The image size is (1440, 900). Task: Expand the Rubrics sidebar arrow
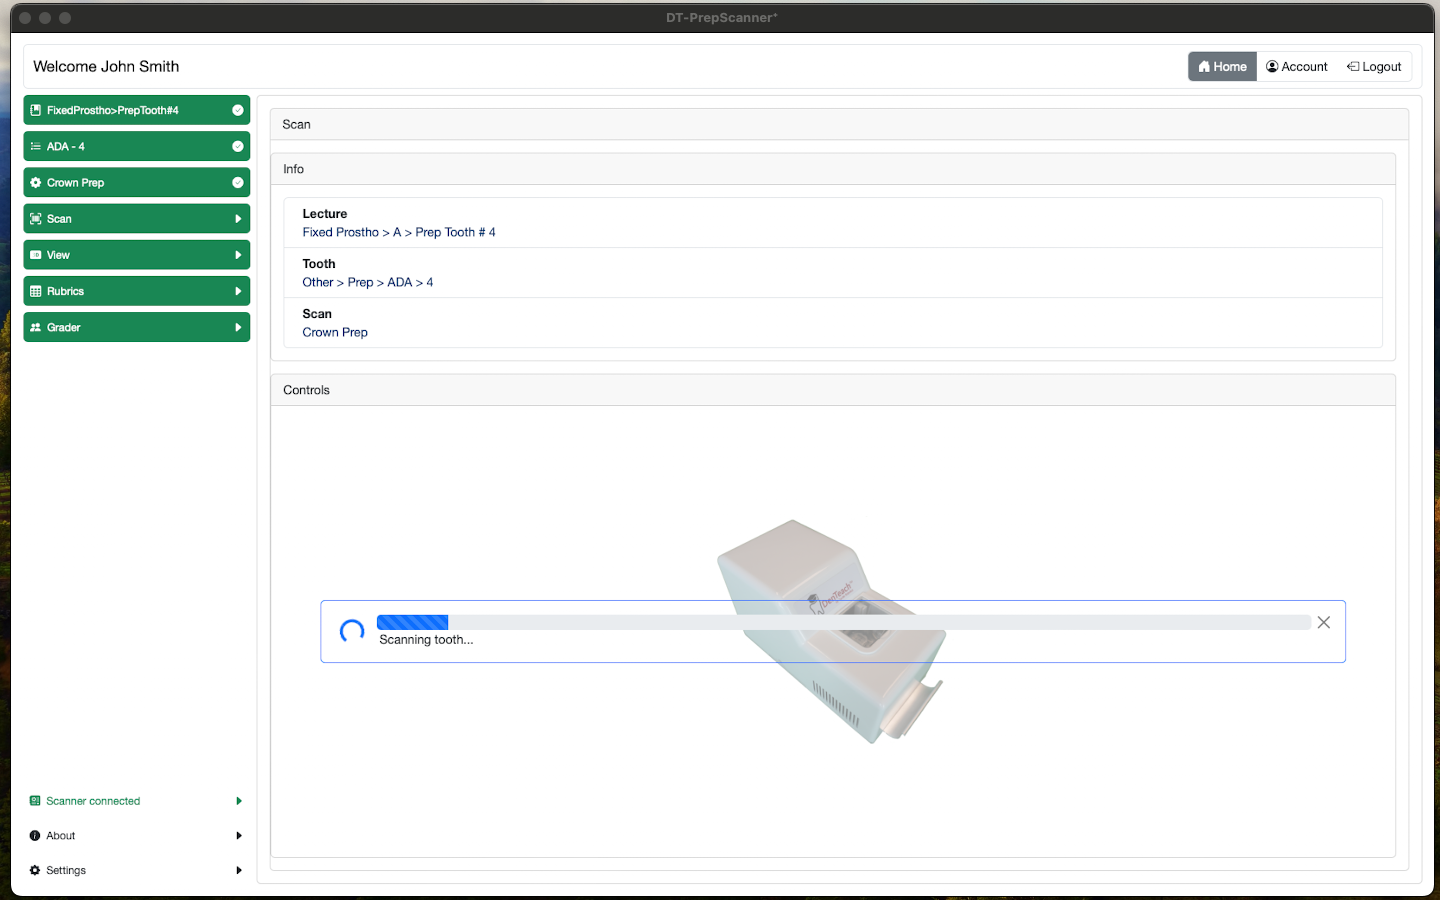pos(238,291)
